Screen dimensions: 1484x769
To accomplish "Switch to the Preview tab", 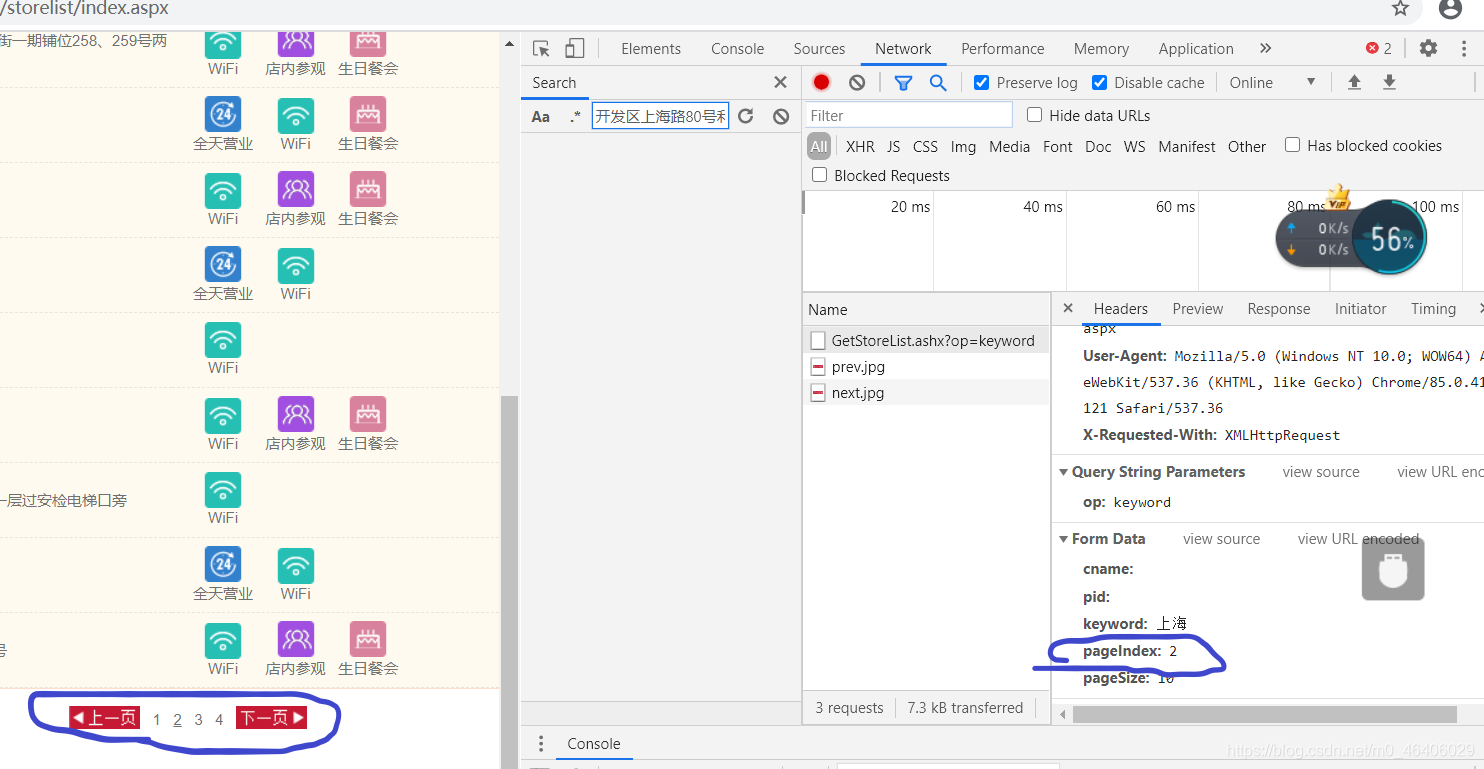I will click(1198, 309).
